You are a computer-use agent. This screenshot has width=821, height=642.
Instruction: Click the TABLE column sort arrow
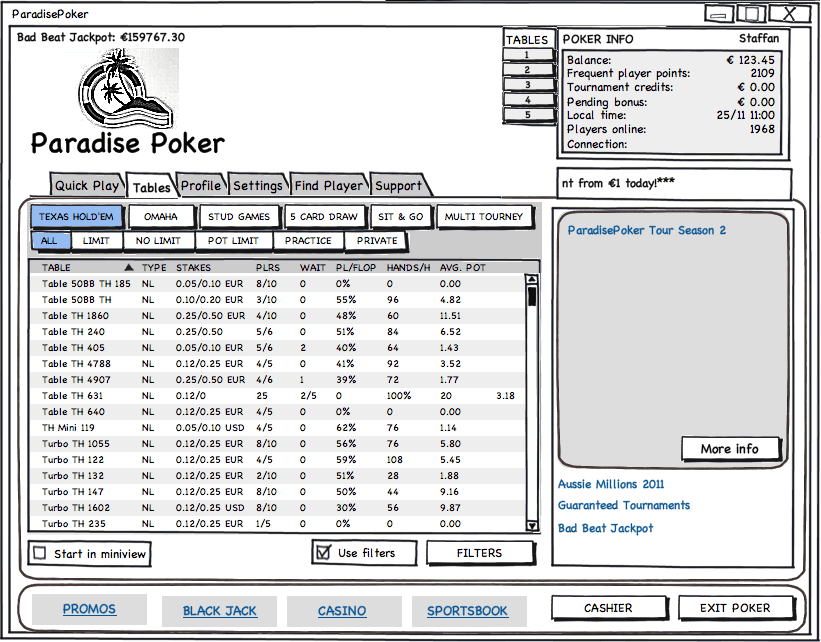tap(129, 268)
